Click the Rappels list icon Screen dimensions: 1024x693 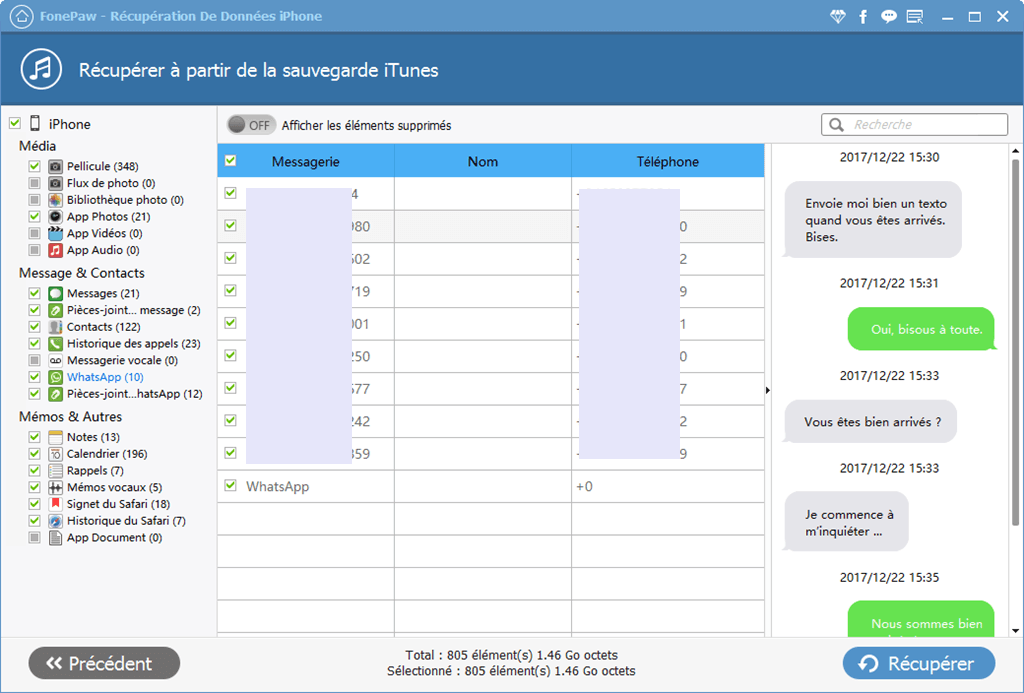[56, 471]
